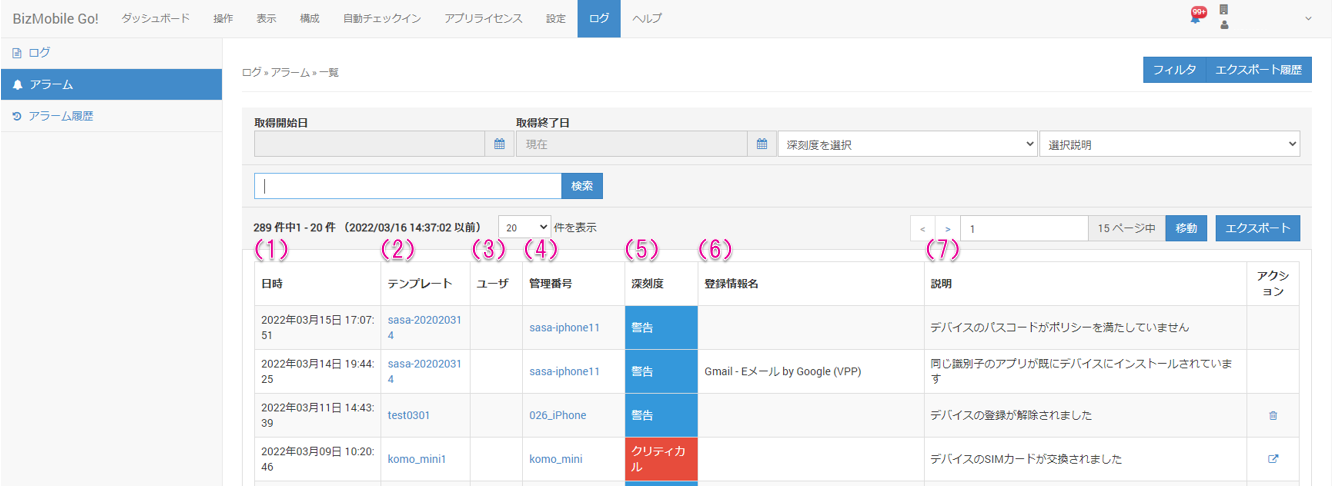Click the page number input field
This screenshot has width=1332, height=490.
(x=1023, y=228)
